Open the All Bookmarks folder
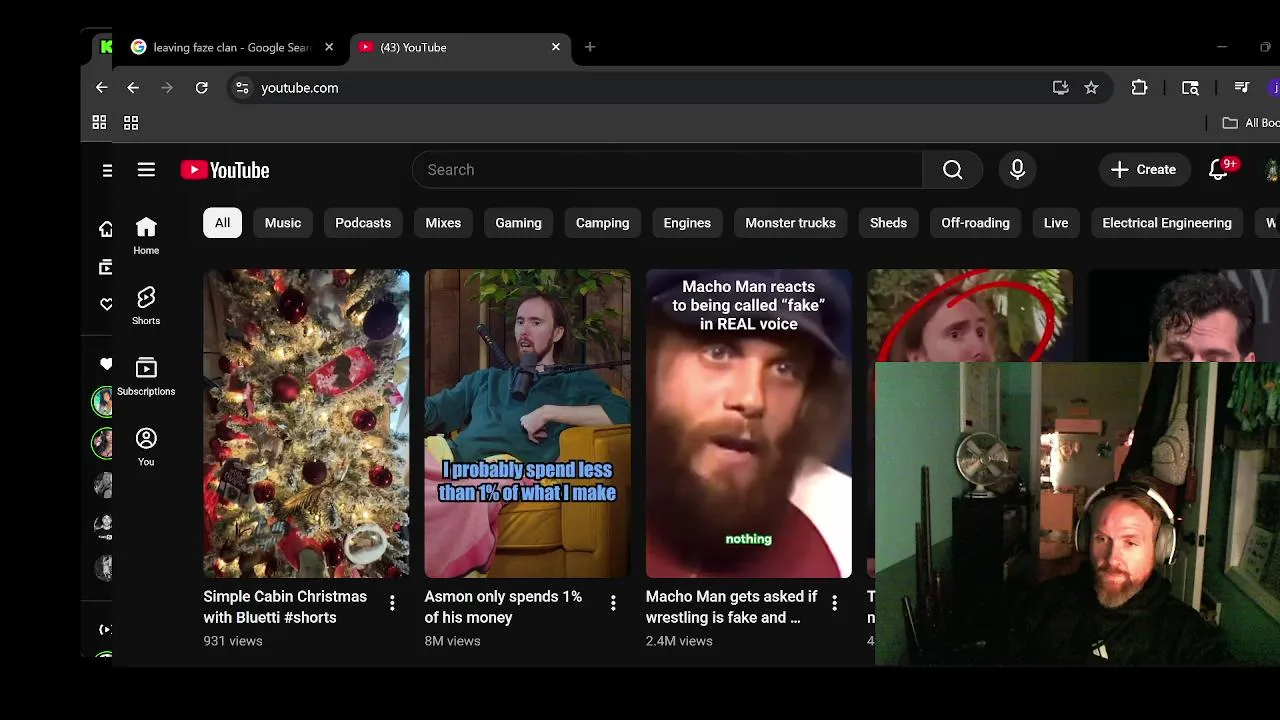The image size is (1280, 720). [1251, 123]
